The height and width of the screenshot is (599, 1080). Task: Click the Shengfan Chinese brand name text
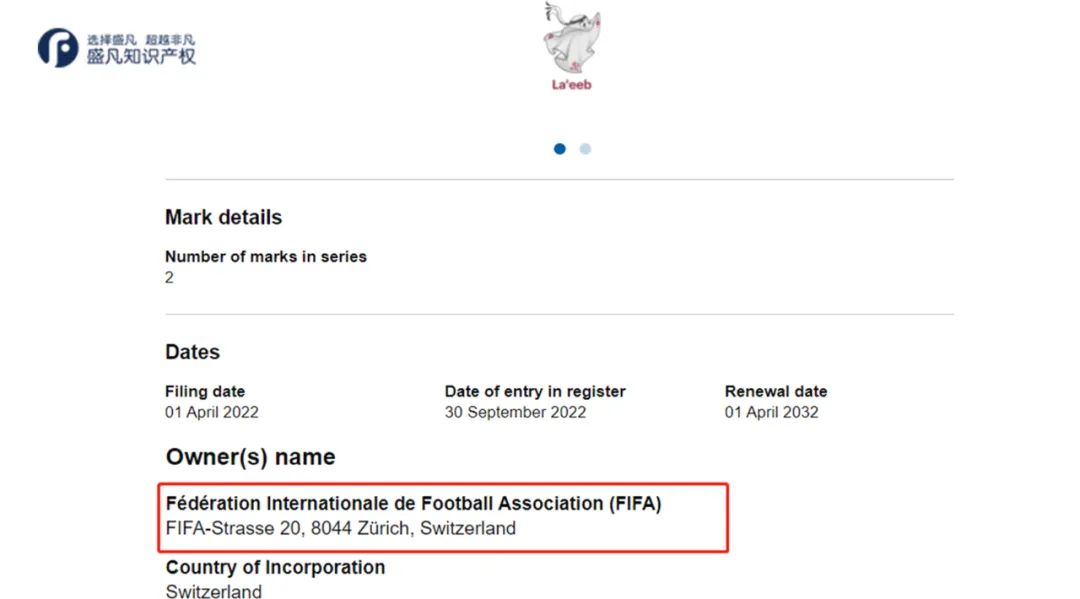pyautogui.click(x=148, y=55)
